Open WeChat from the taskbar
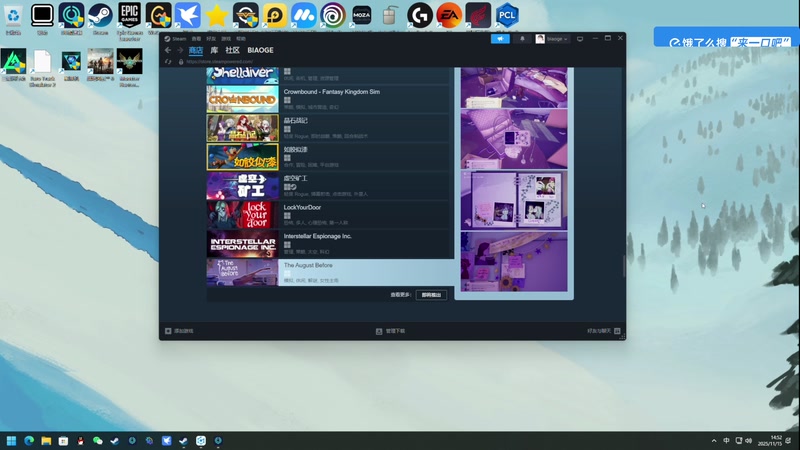The image size is (800, 450). (97, 441)
